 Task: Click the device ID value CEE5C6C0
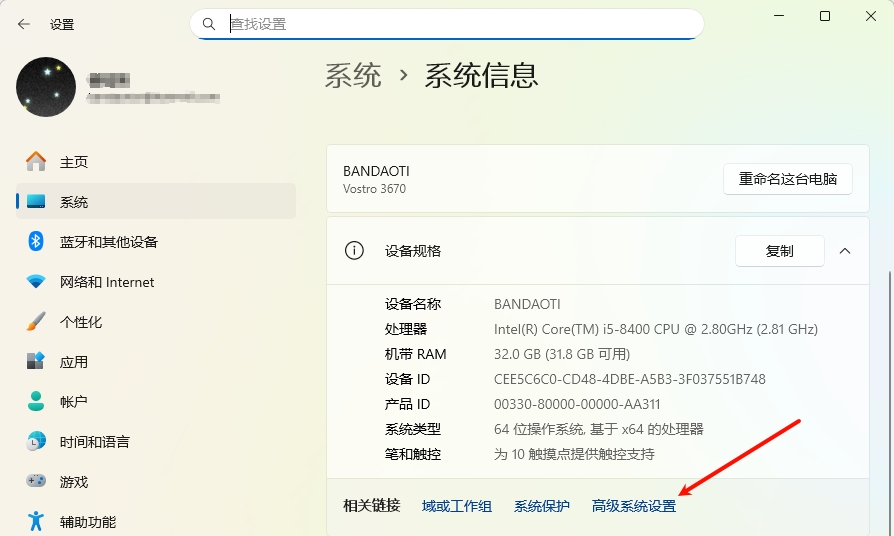pyautogui.click(x=629, y=379)
